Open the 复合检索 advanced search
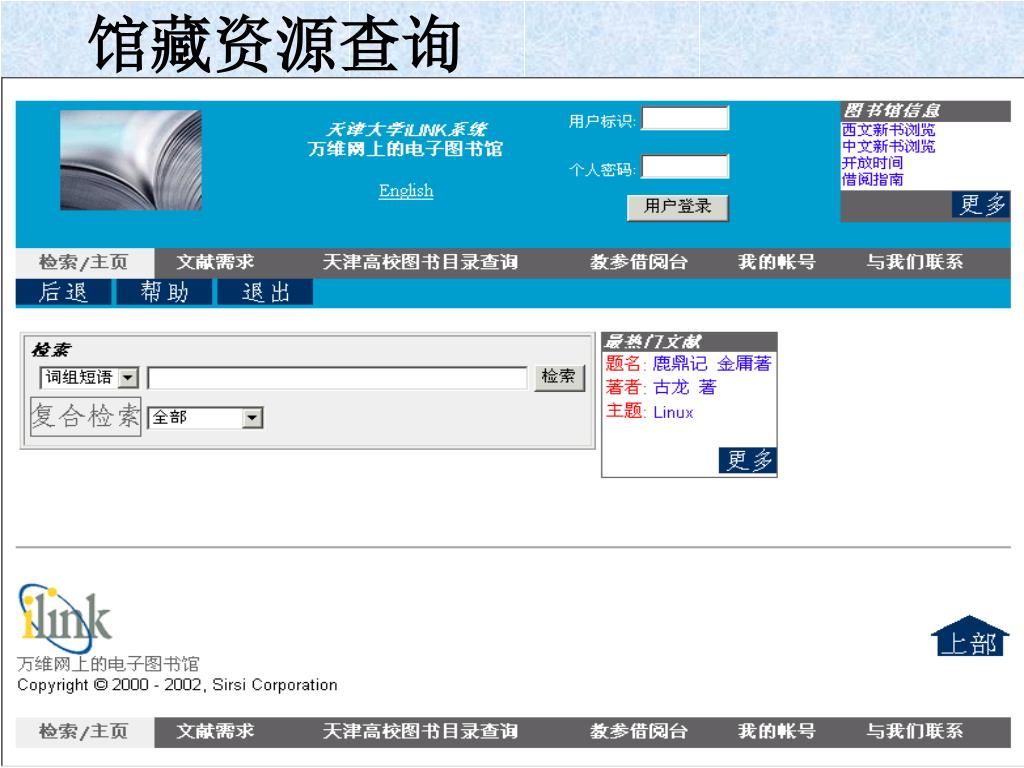The image size is (1024, 768). (x=86, y=416)
